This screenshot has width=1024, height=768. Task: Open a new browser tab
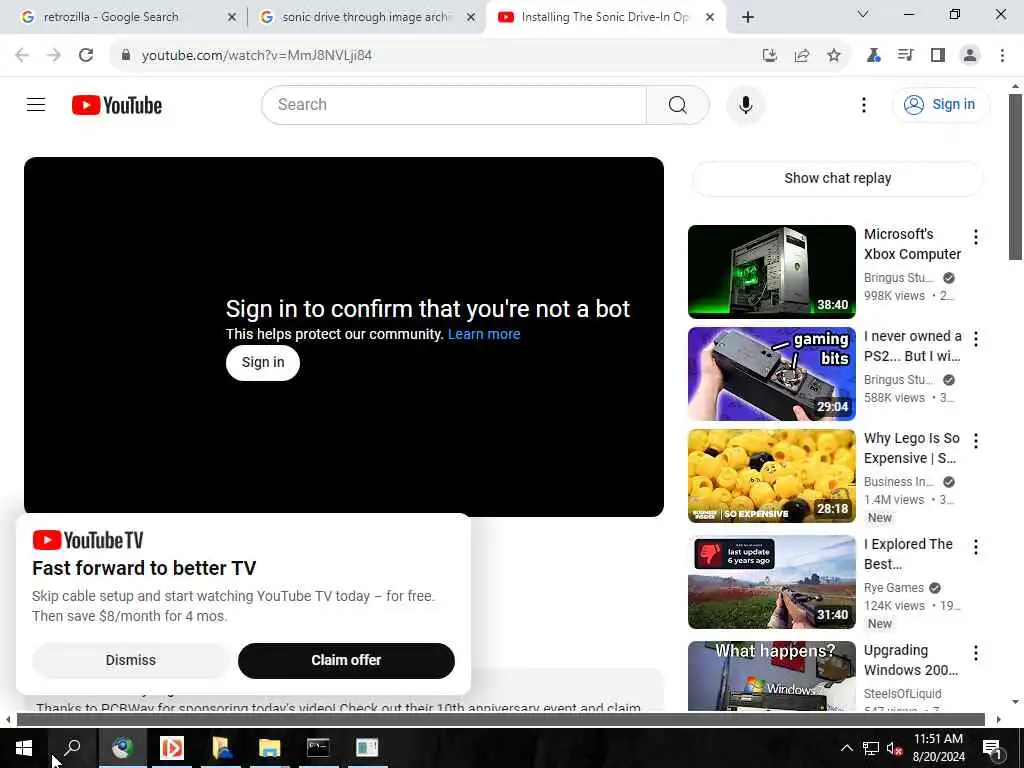pyautogui.click(x=748, y=17)
